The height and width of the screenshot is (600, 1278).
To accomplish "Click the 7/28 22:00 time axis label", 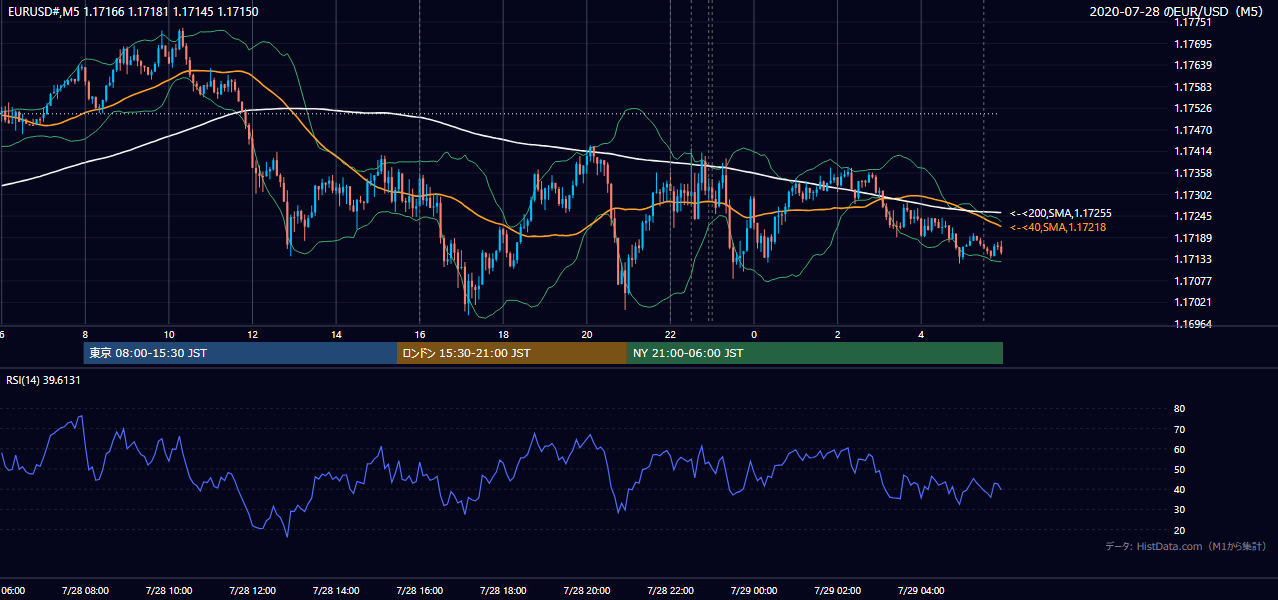I will click(x=670, y=591).
